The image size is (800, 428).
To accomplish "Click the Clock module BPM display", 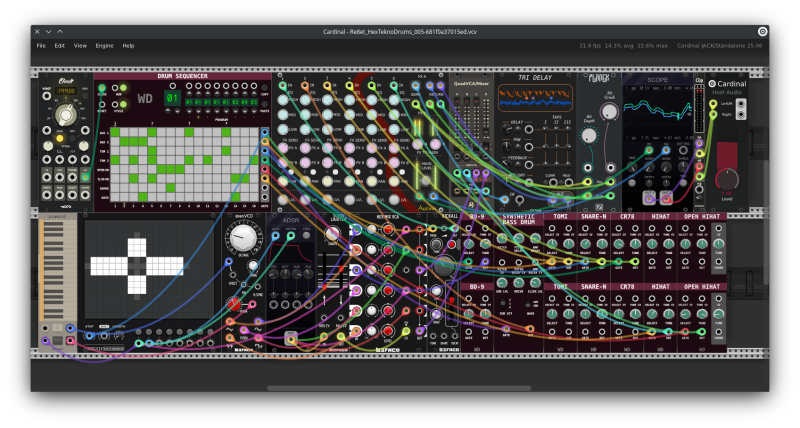I will [x=67, y=91].
